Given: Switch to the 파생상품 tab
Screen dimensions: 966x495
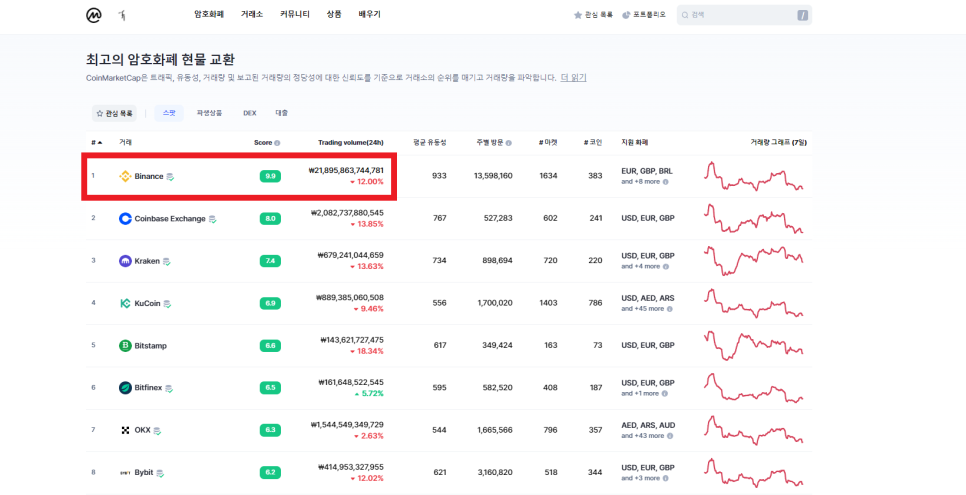Looking at the screenshot, I should [209, 113].
